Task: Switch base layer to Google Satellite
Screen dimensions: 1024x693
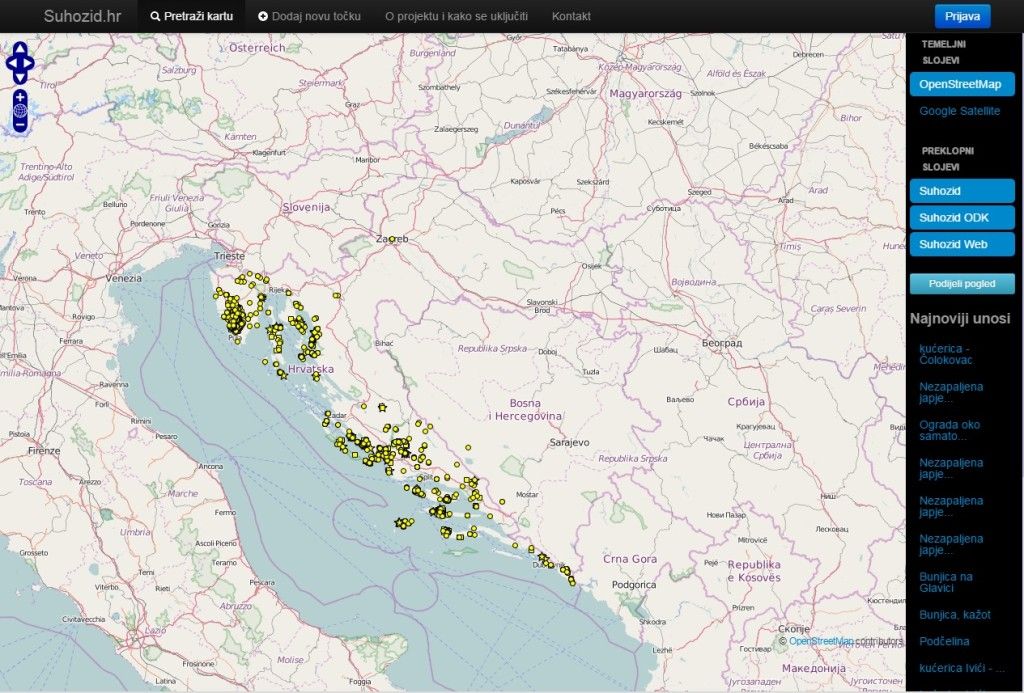Action: pyautogui.click(x=959, y=111)
